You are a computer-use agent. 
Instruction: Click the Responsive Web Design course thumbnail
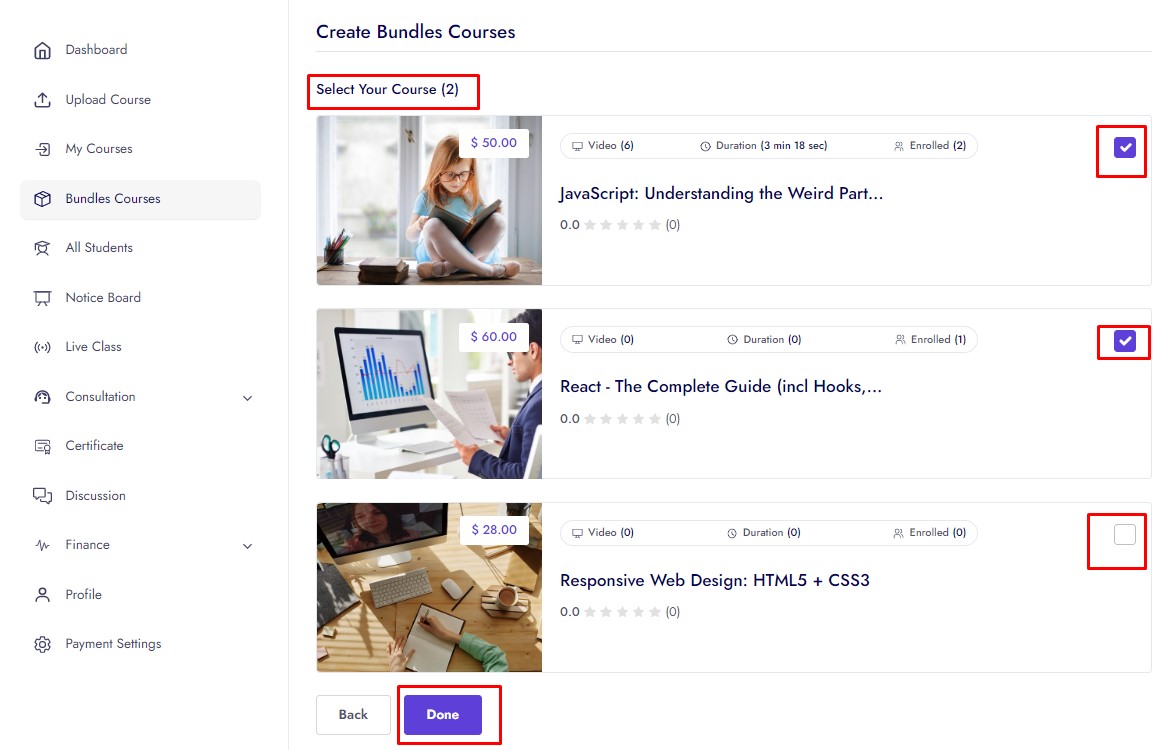429,588
